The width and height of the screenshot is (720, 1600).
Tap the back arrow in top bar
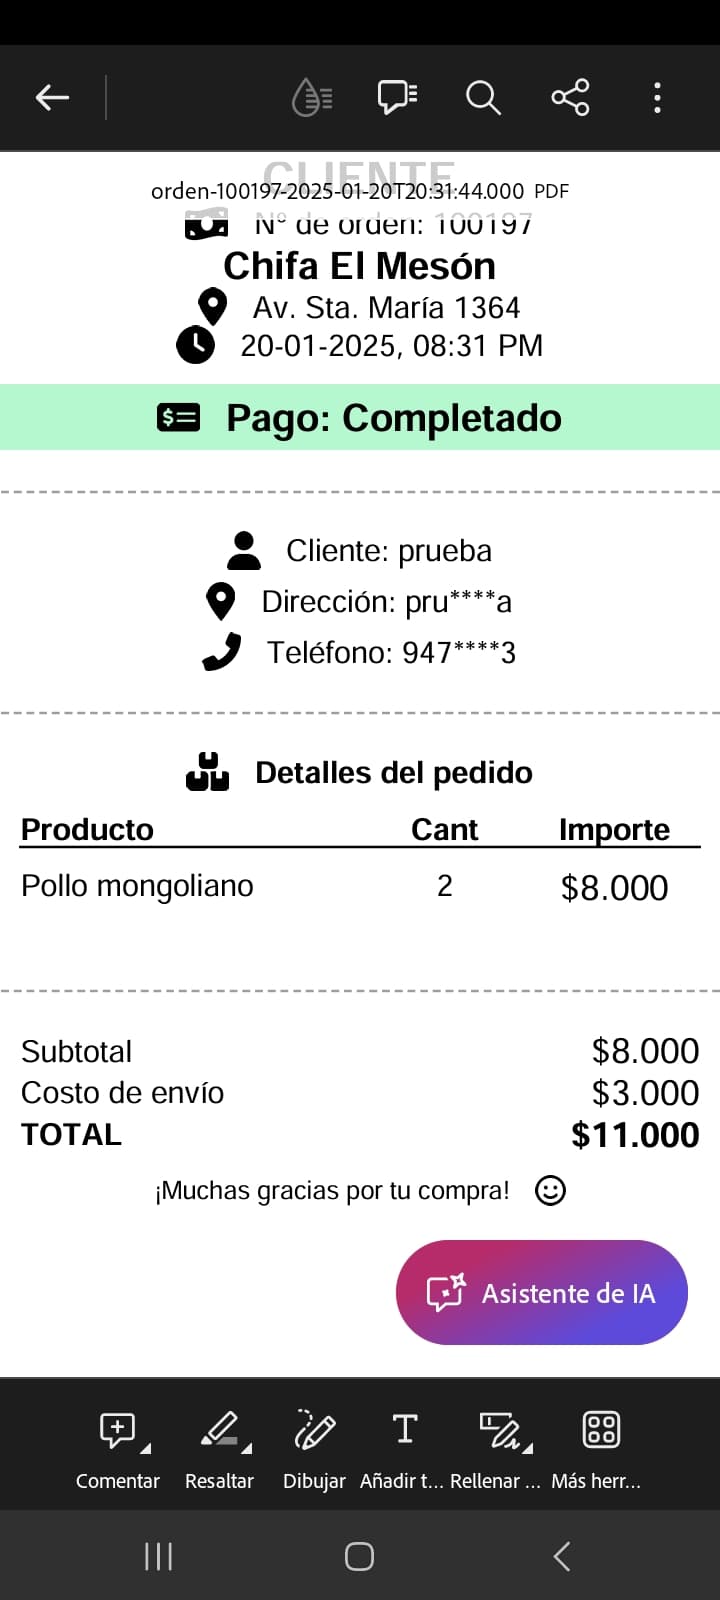(52, 97)
